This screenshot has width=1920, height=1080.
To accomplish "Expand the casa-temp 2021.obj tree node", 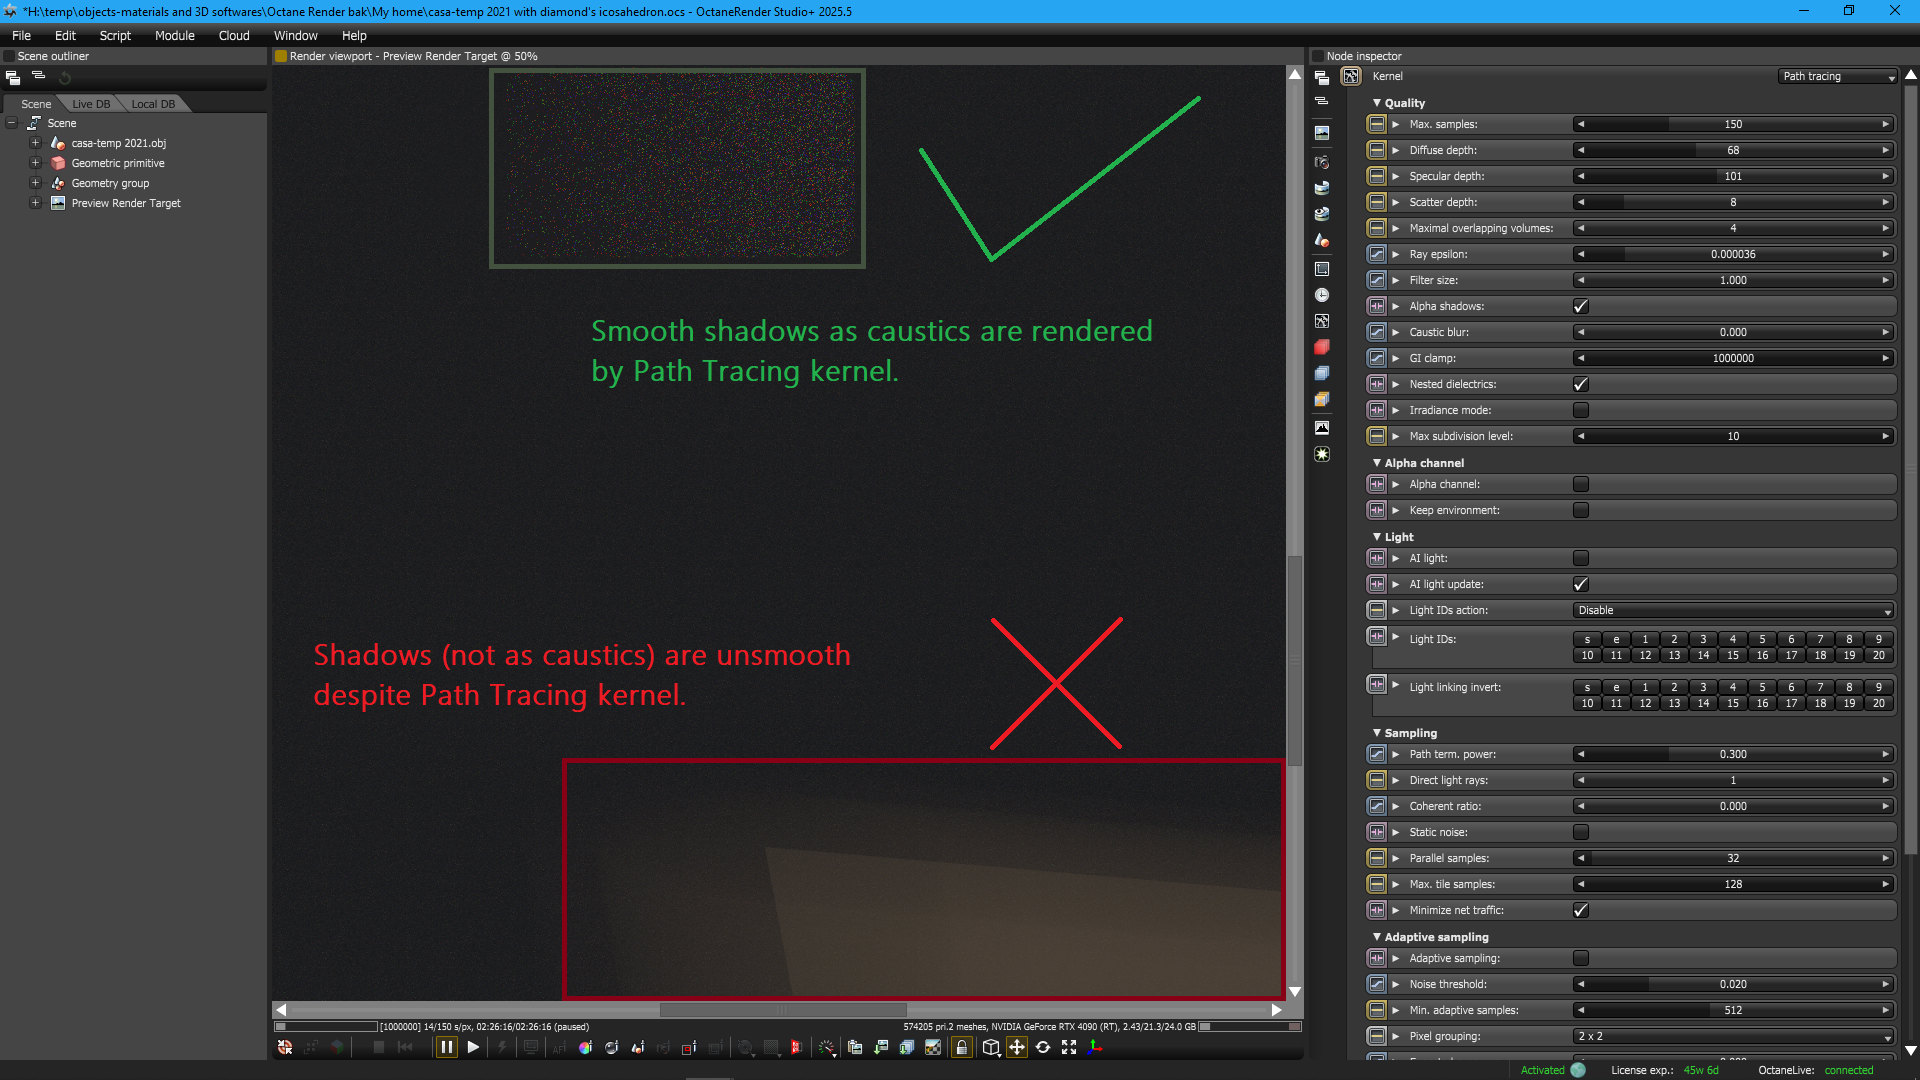I will [x=35, y=143].
